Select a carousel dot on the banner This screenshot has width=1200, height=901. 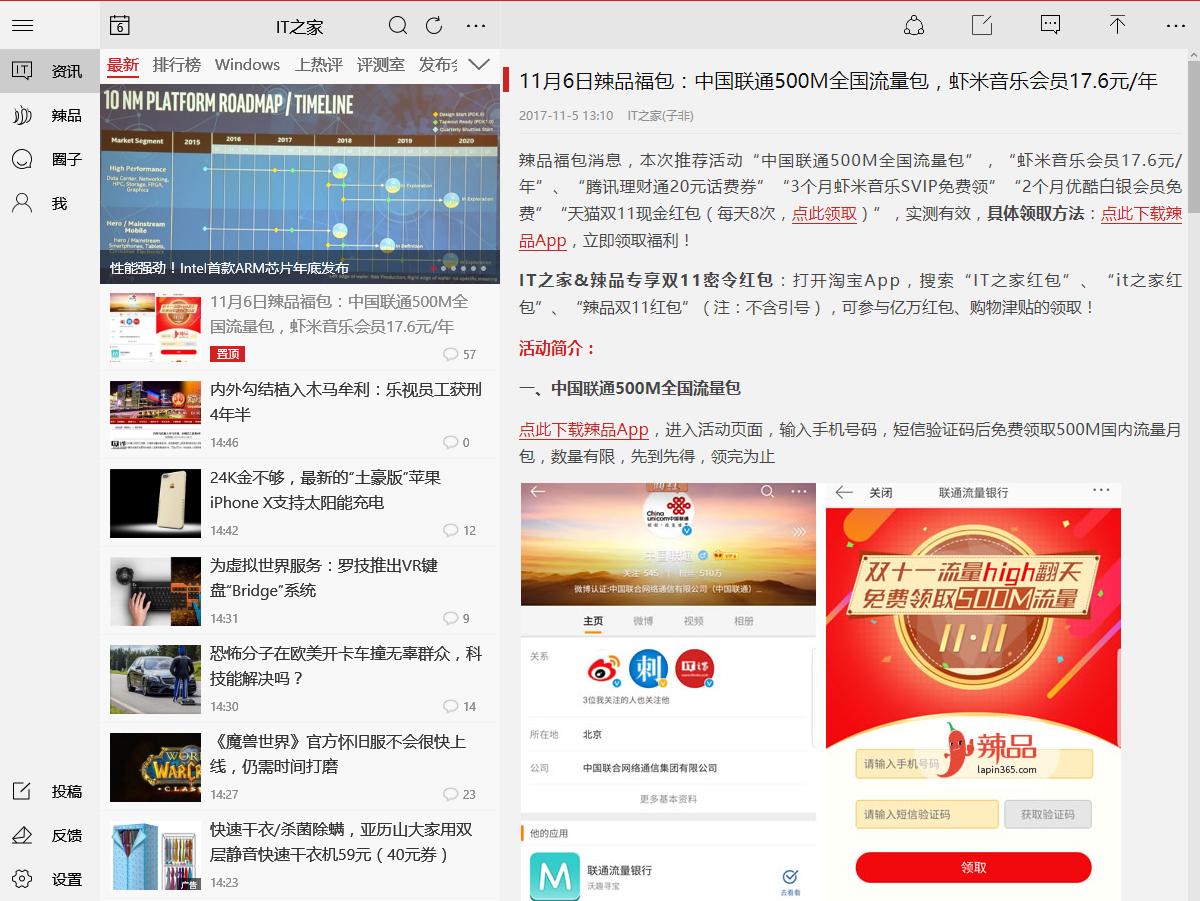pyautogui.click(x=441, y=267)
